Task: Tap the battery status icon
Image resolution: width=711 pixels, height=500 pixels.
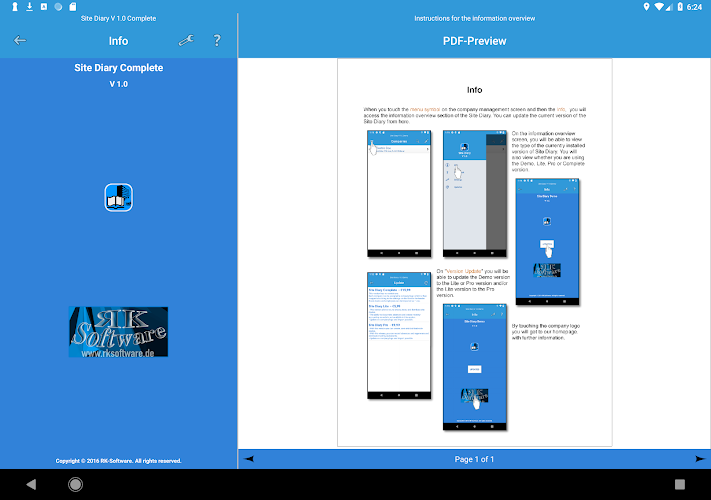Action: click(x=680, y=6)
